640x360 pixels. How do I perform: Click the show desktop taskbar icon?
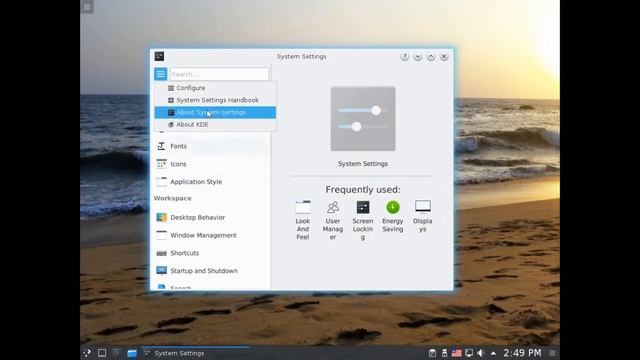102,353
